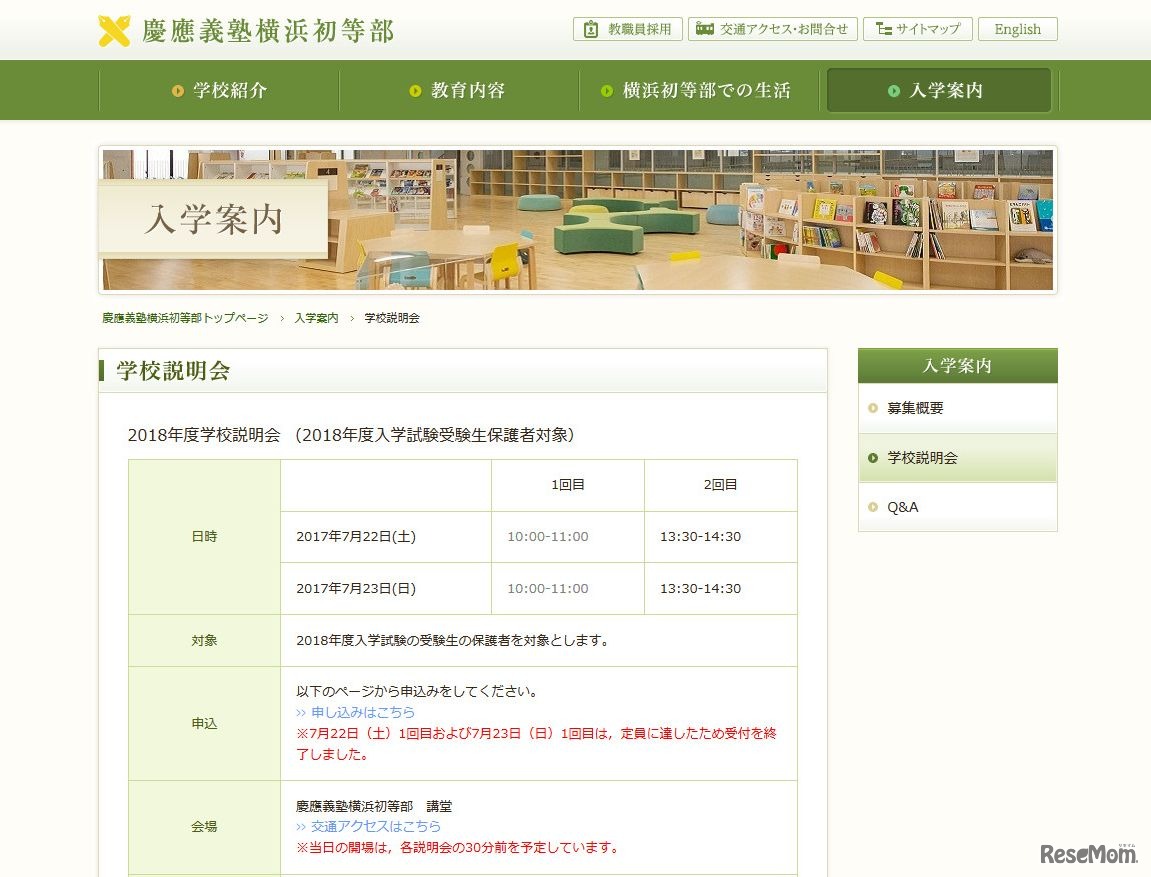
Task: Open 横浜初等部での生活 navigation menu
Action: [698, 90]
